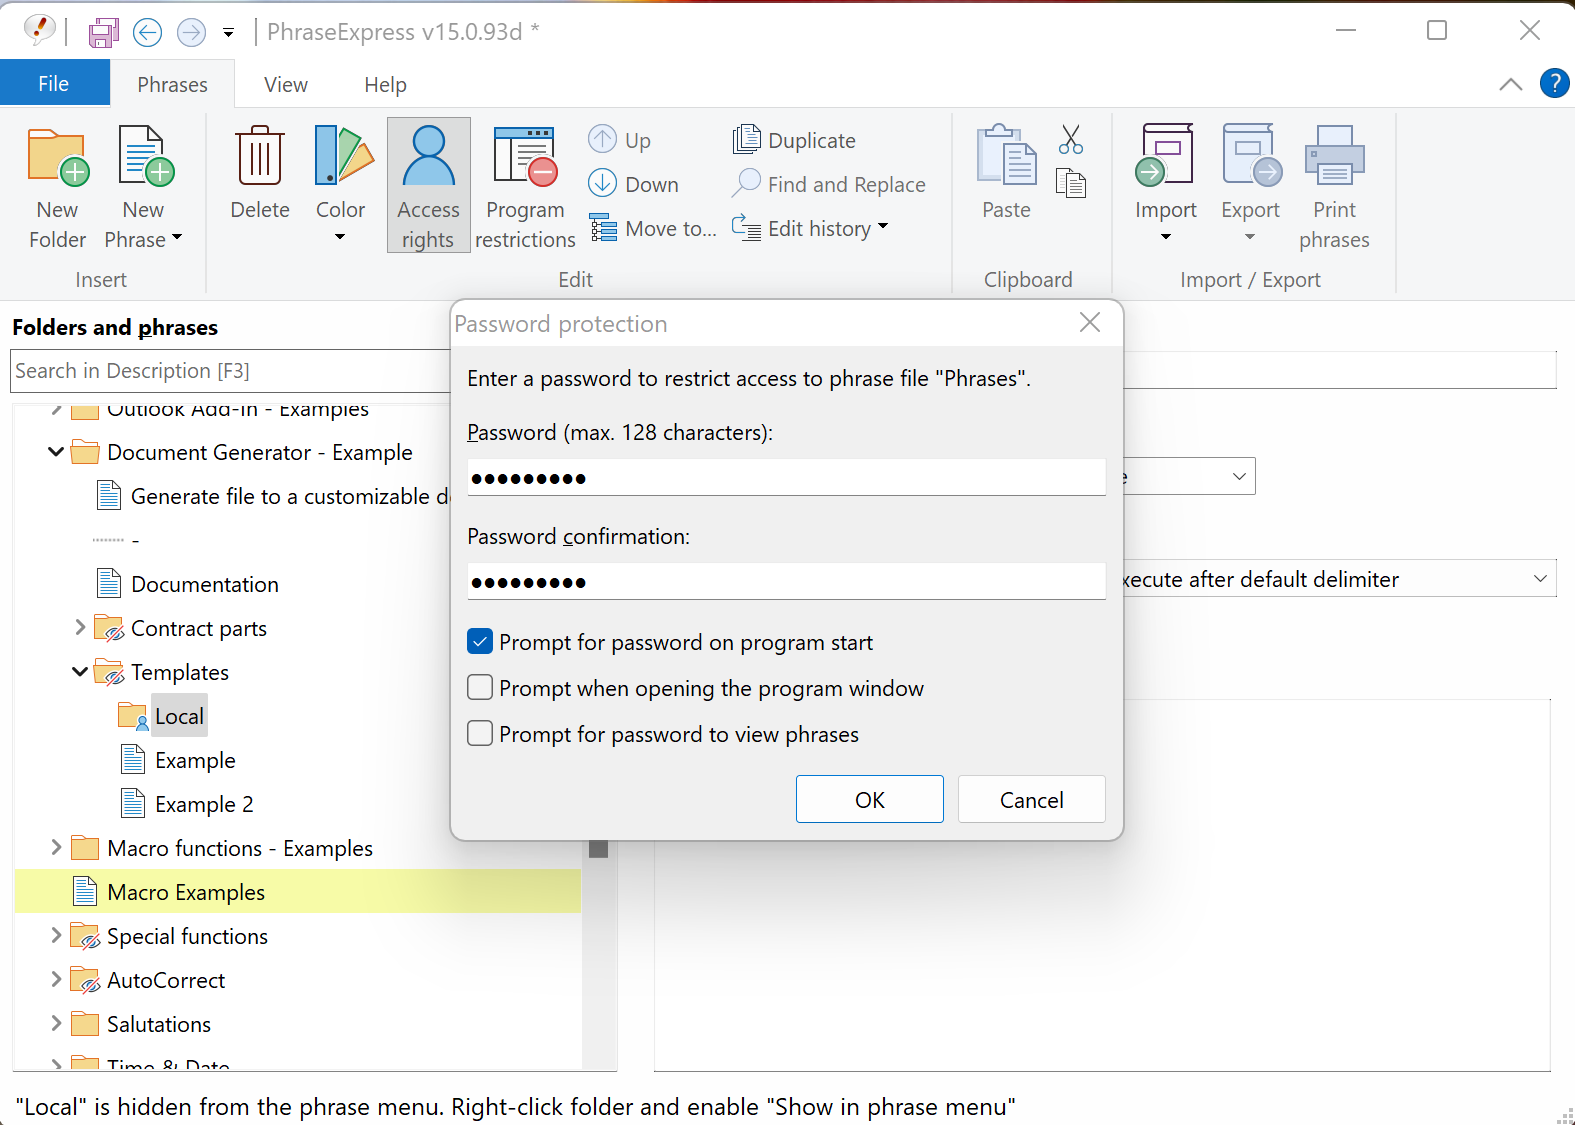The width and height of the screenshot is (1575, 1125).
Task: Select the Example 2 phrase
Action: (204, 804)
